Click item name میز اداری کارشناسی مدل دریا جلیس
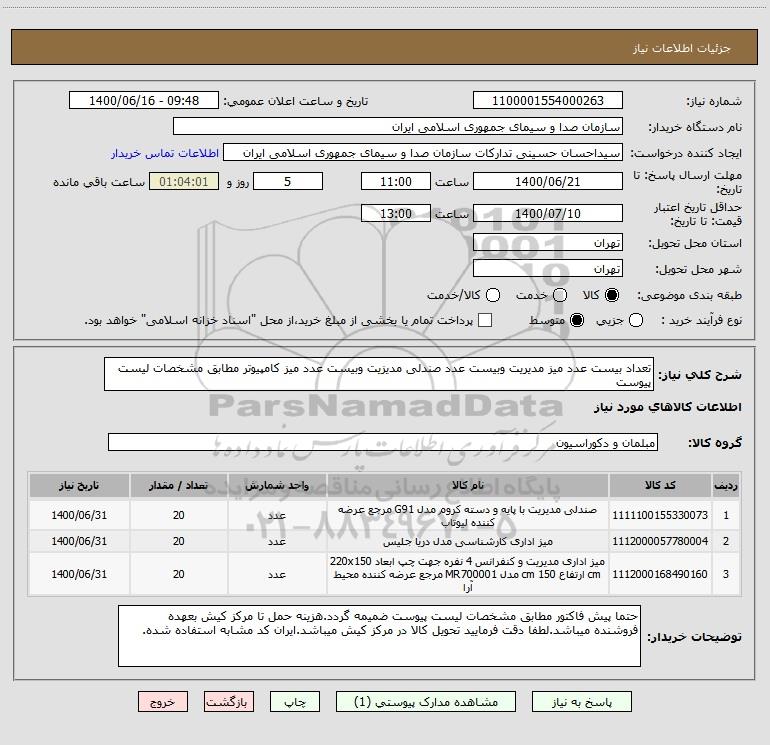770x745 pixels. tap(468, 542)
